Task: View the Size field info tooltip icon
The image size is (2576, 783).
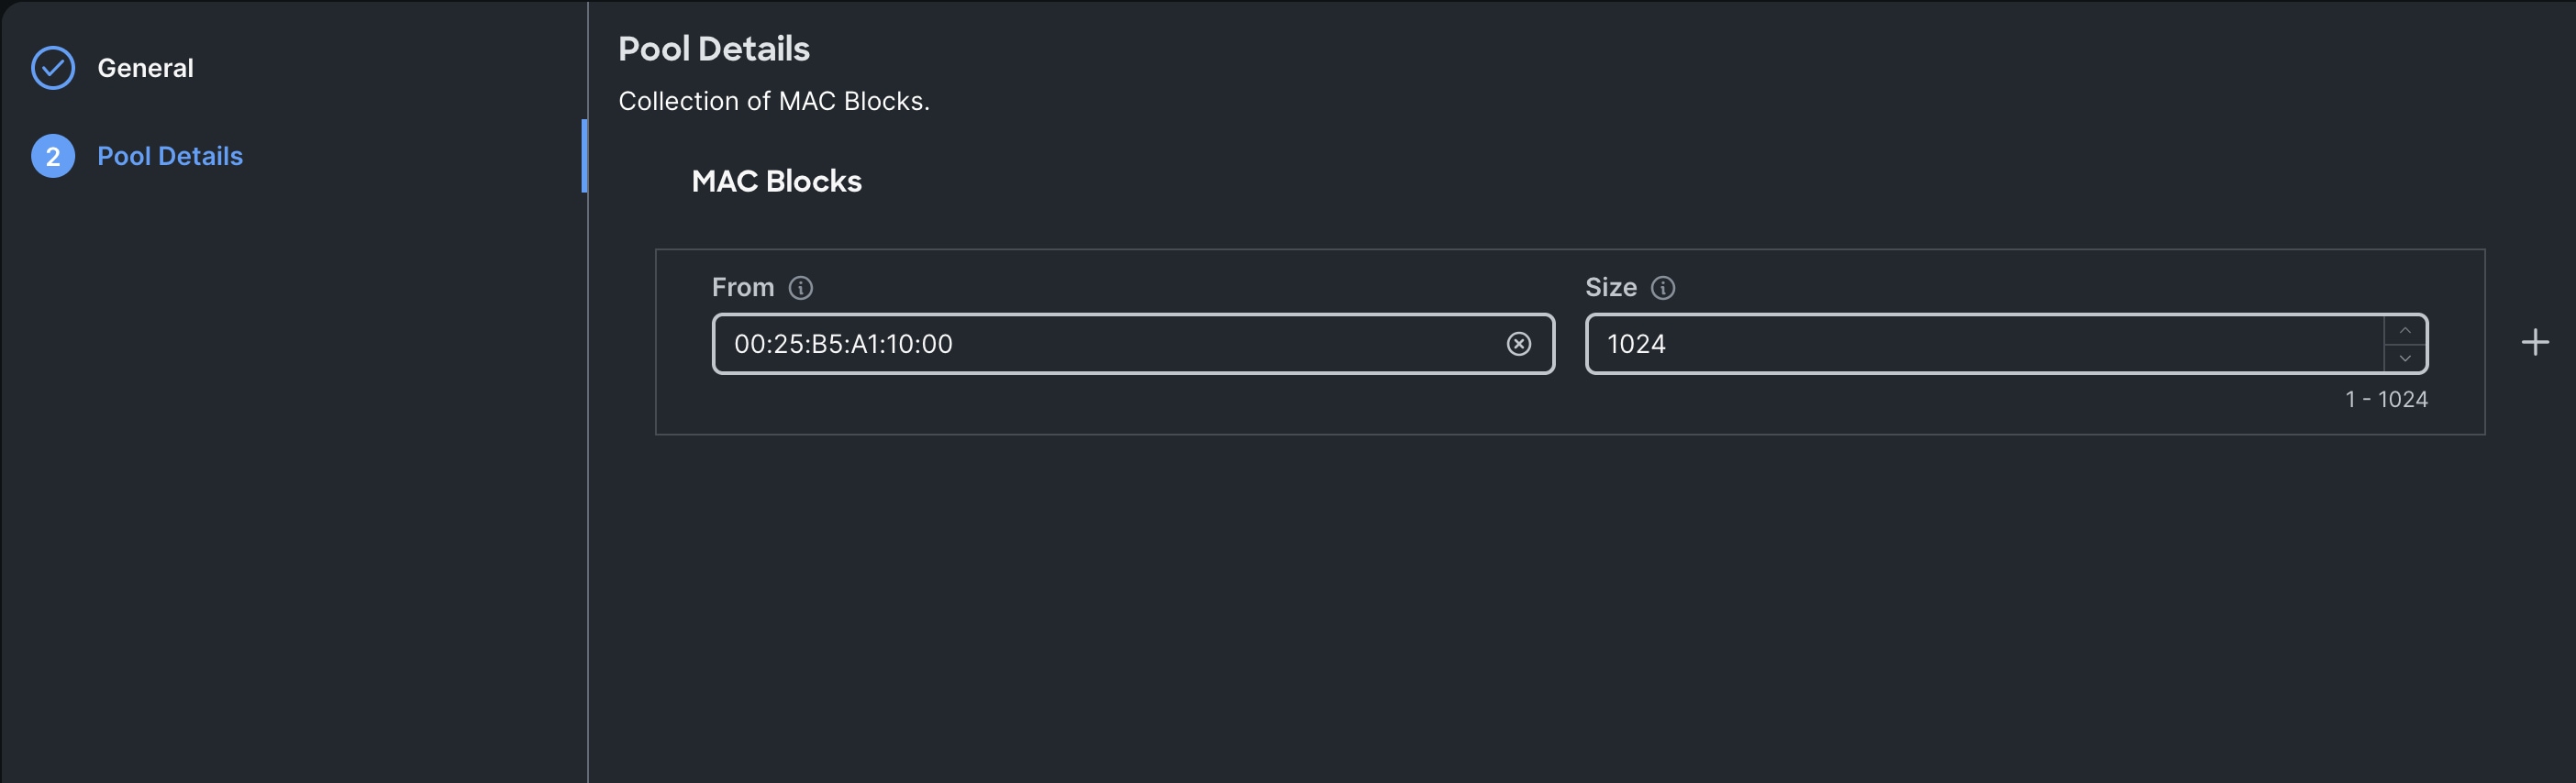Action: click(1663, 288)
